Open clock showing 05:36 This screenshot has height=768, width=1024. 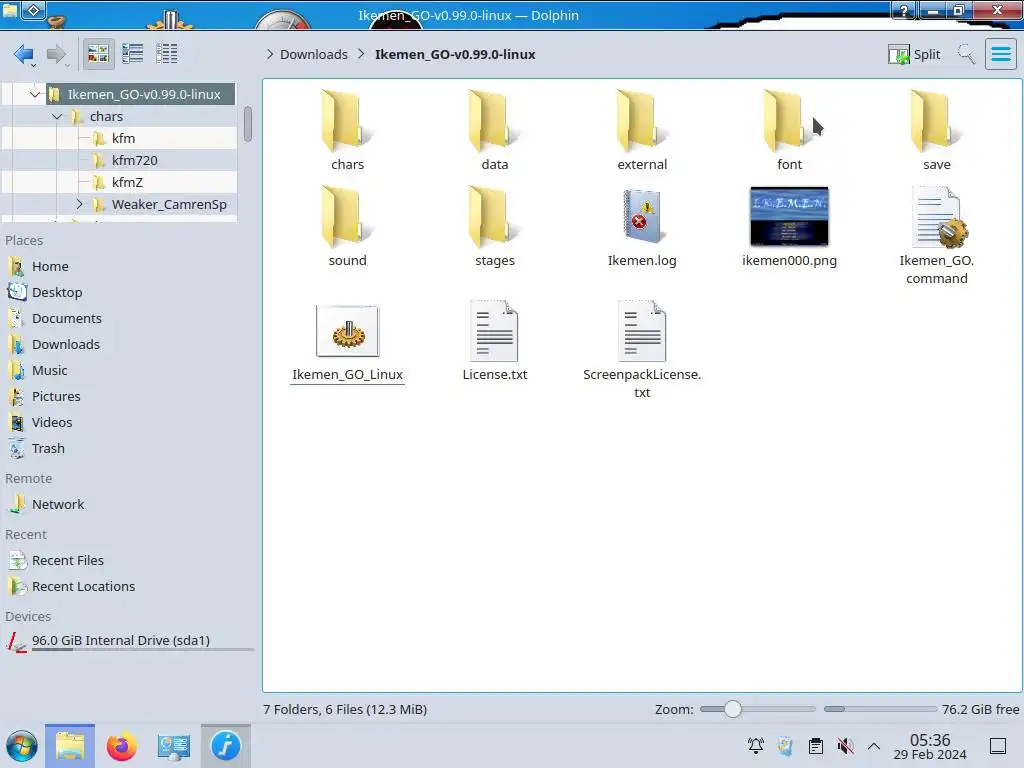pos(930,746)
